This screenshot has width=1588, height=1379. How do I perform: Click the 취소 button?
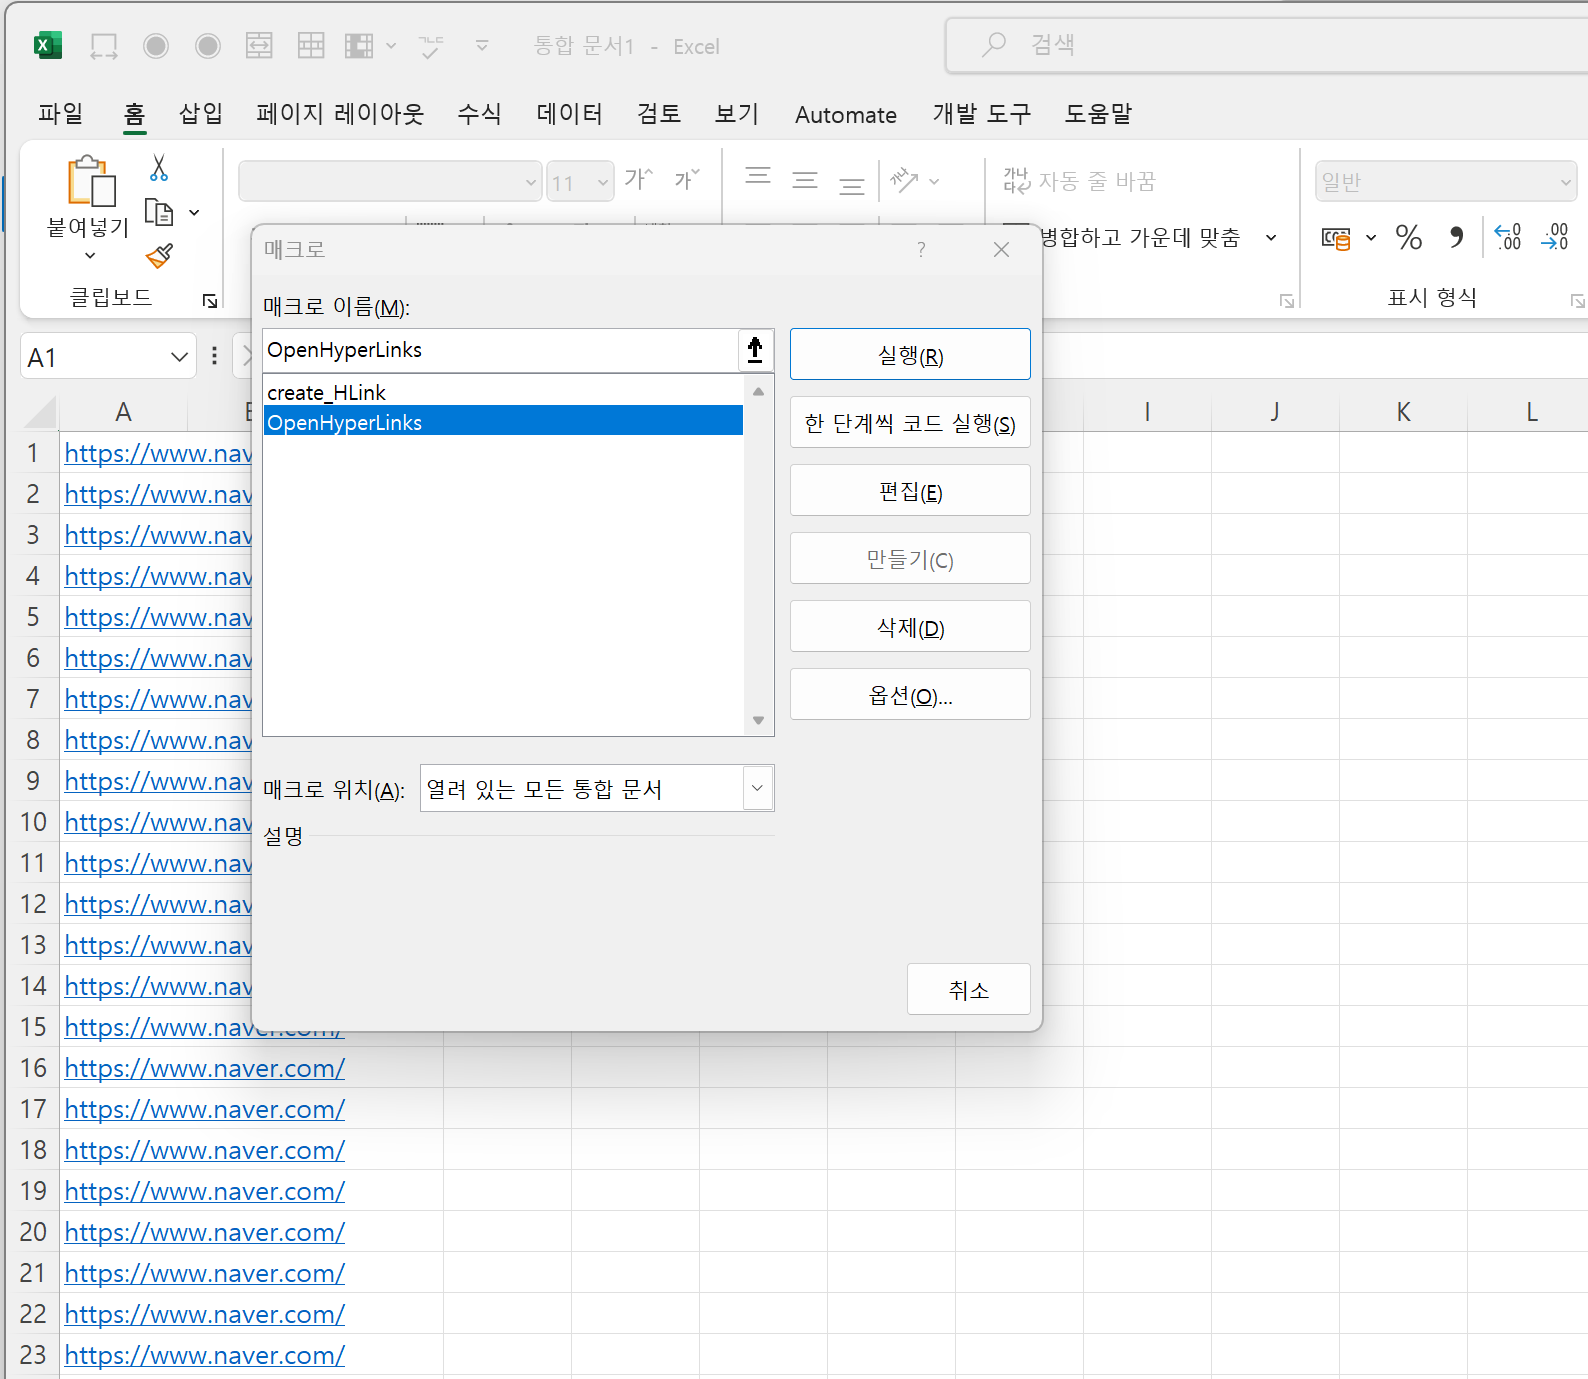[x=969, y=990]
